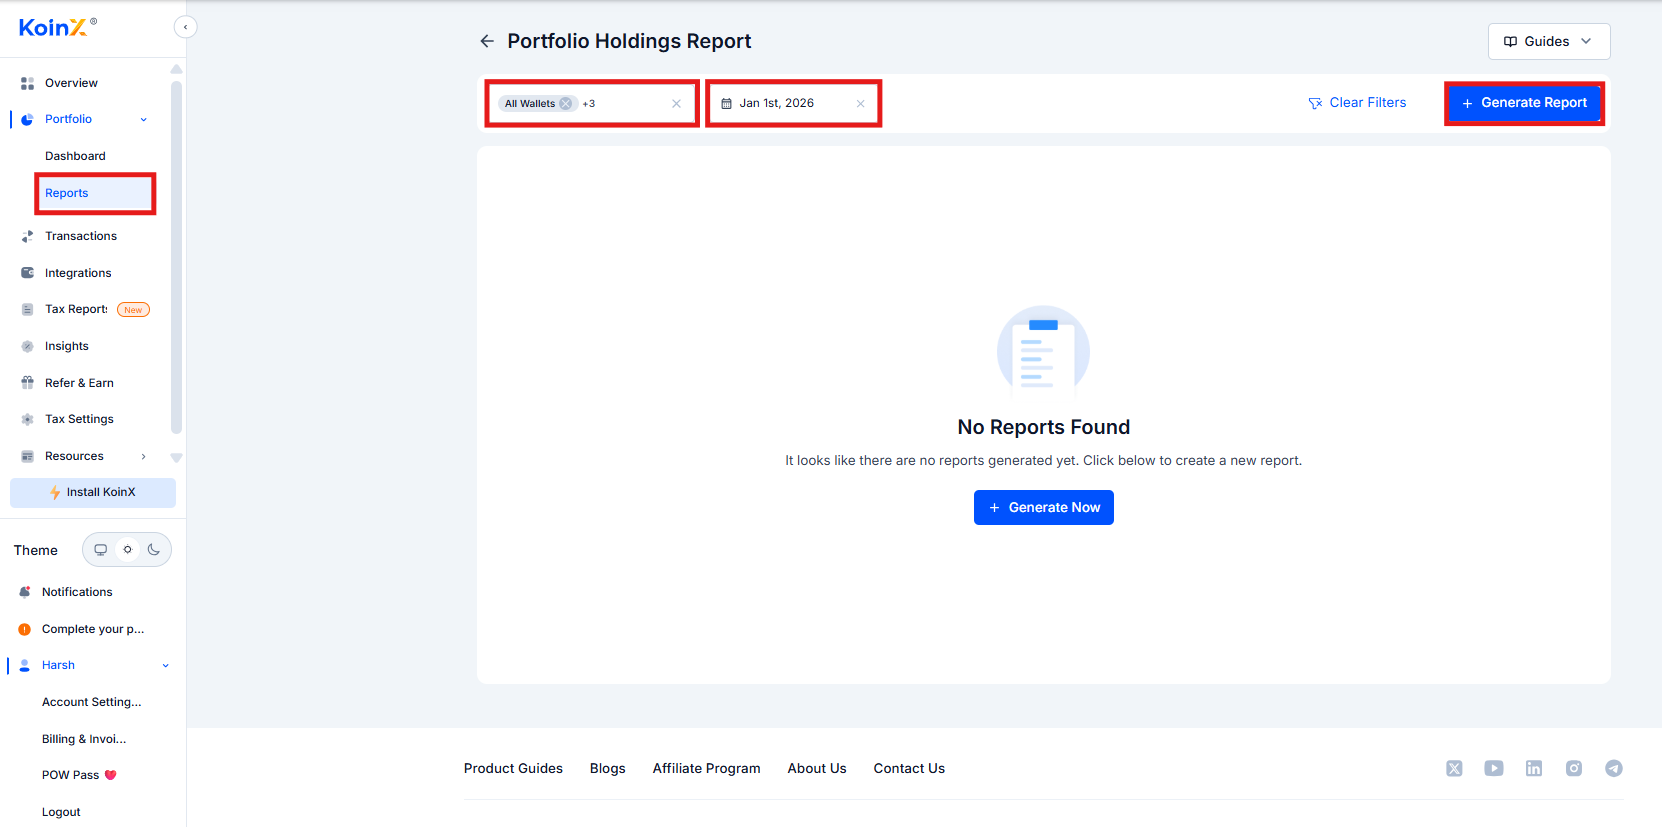This screenshot has height=827, width=1662.
Task: Click the Insights icon in sidebar
Action: click(x=27, y=346)
